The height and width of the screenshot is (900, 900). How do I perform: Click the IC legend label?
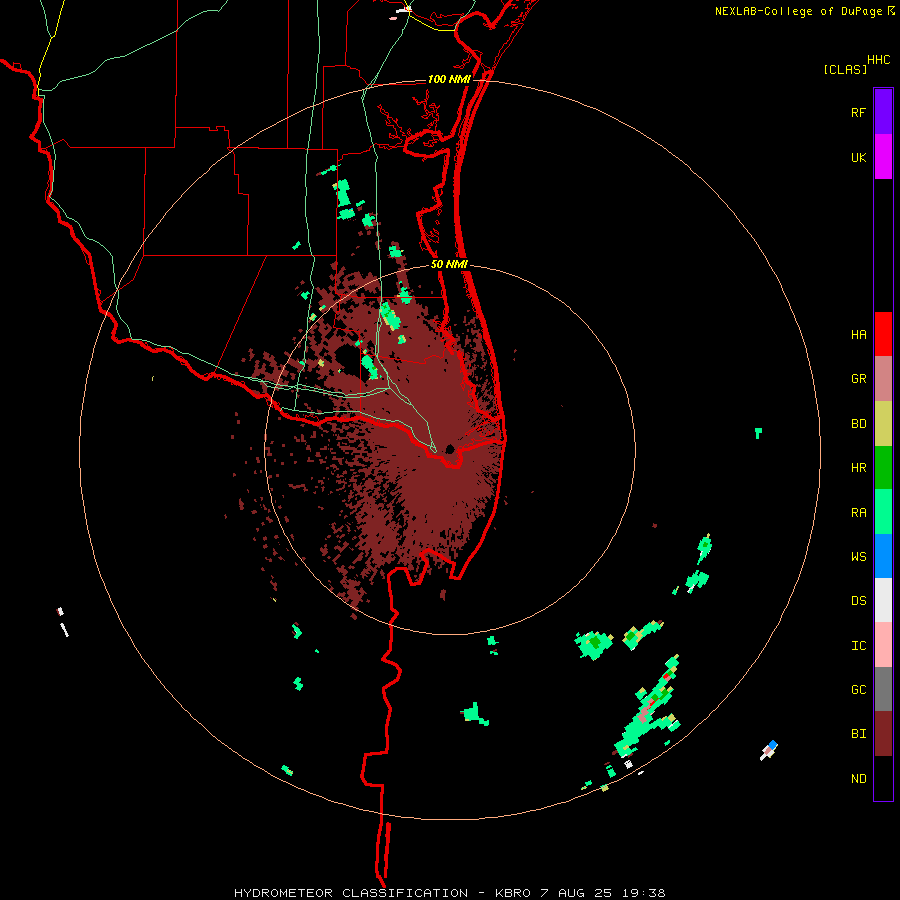858,646
